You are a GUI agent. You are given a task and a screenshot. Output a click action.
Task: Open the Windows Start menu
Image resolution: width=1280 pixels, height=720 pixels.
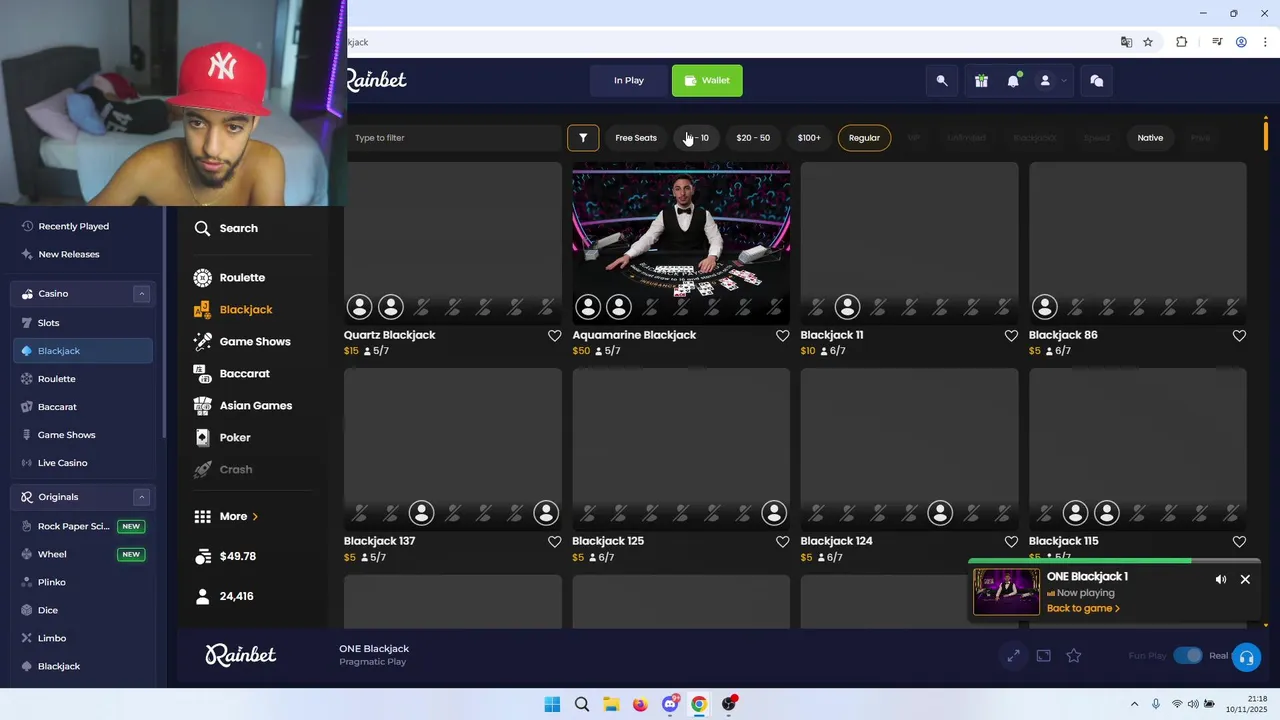[x=552, y=704]
